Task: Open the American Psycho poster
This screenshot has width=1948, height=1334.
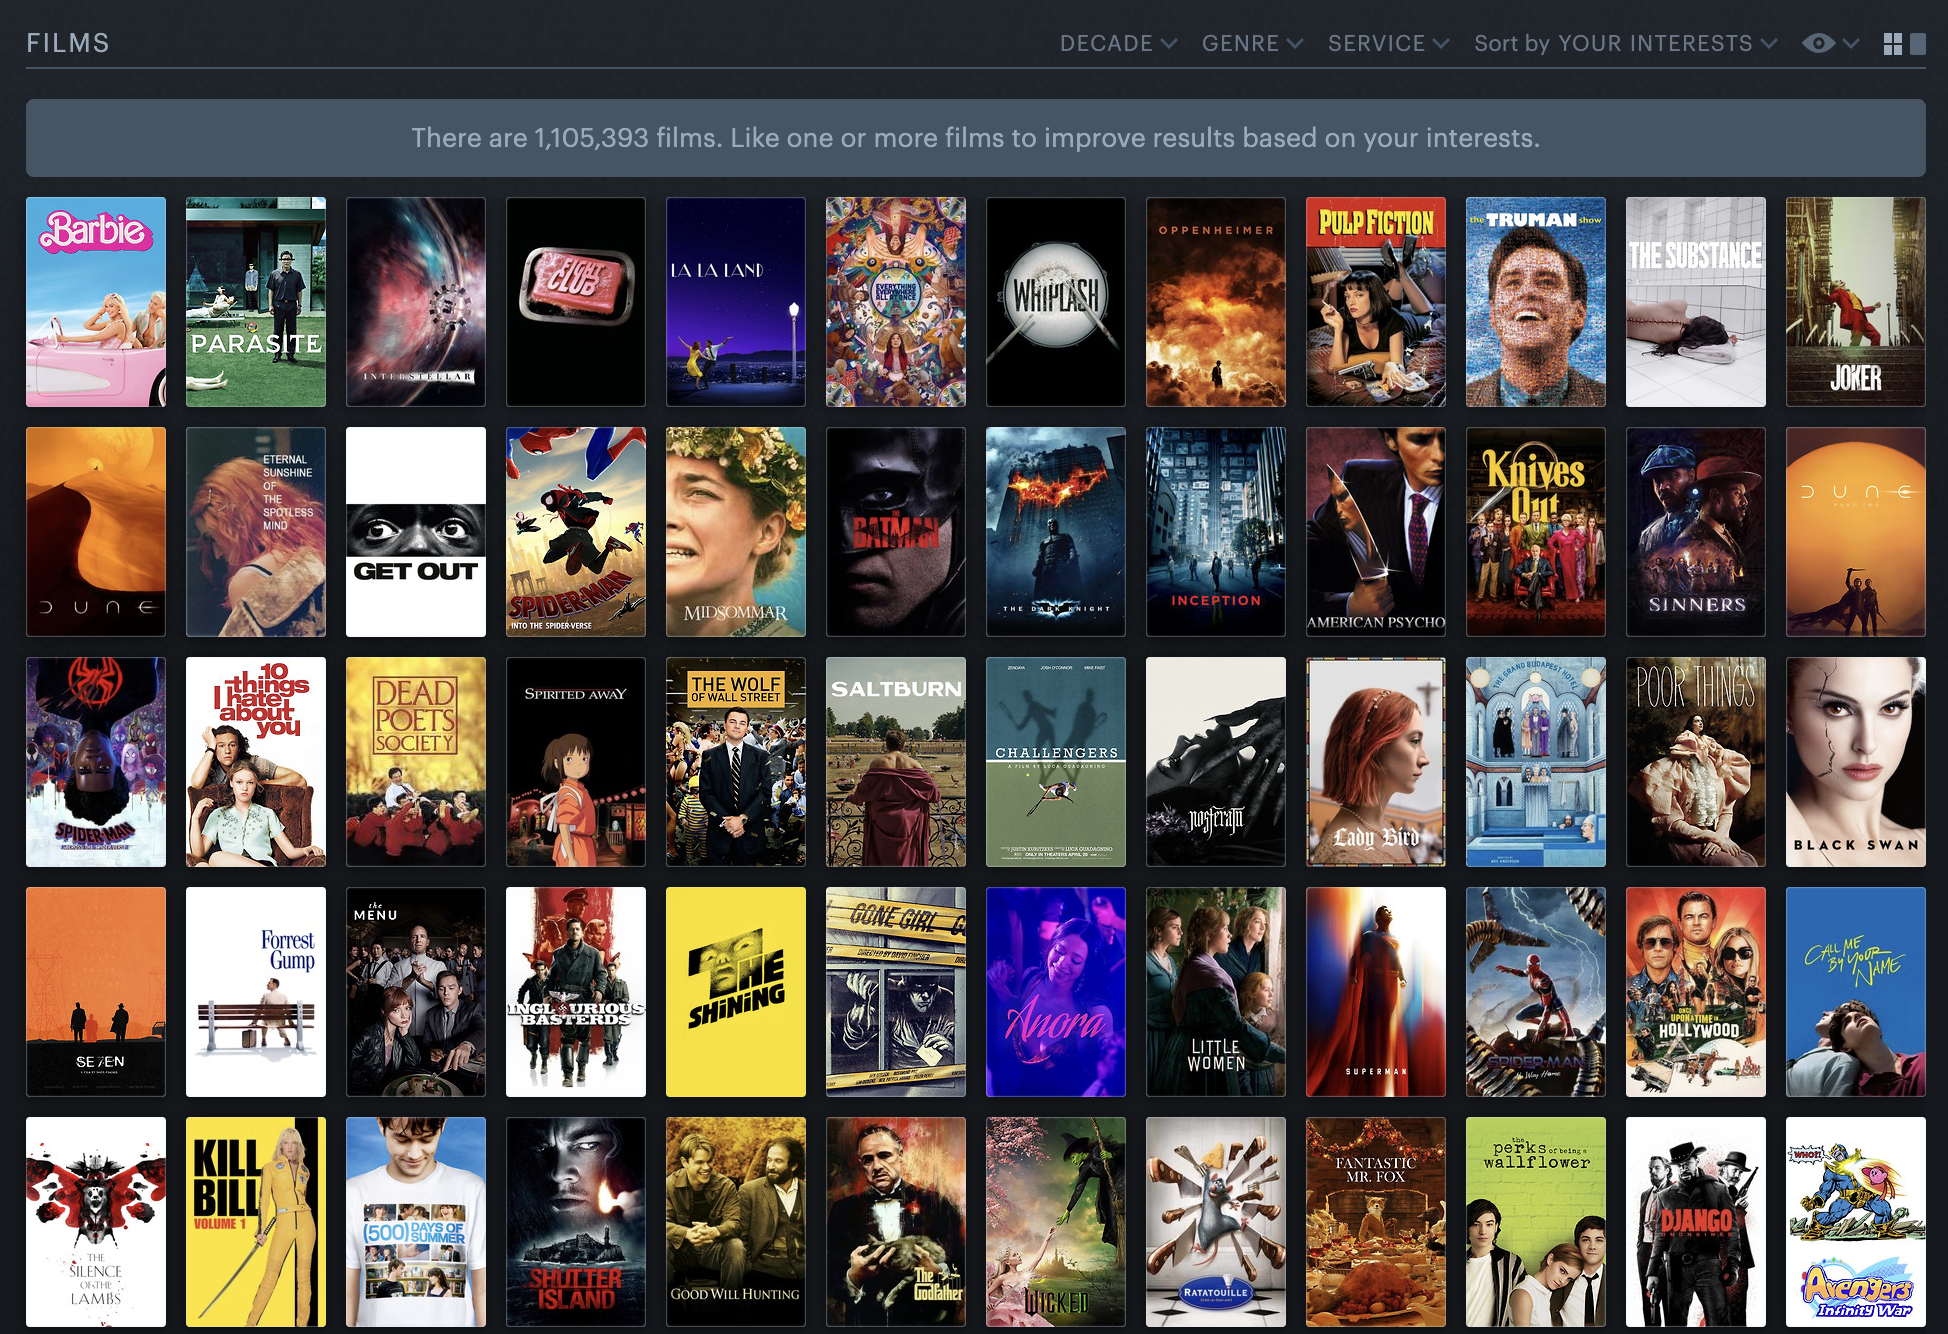Action: point(1376,532)
